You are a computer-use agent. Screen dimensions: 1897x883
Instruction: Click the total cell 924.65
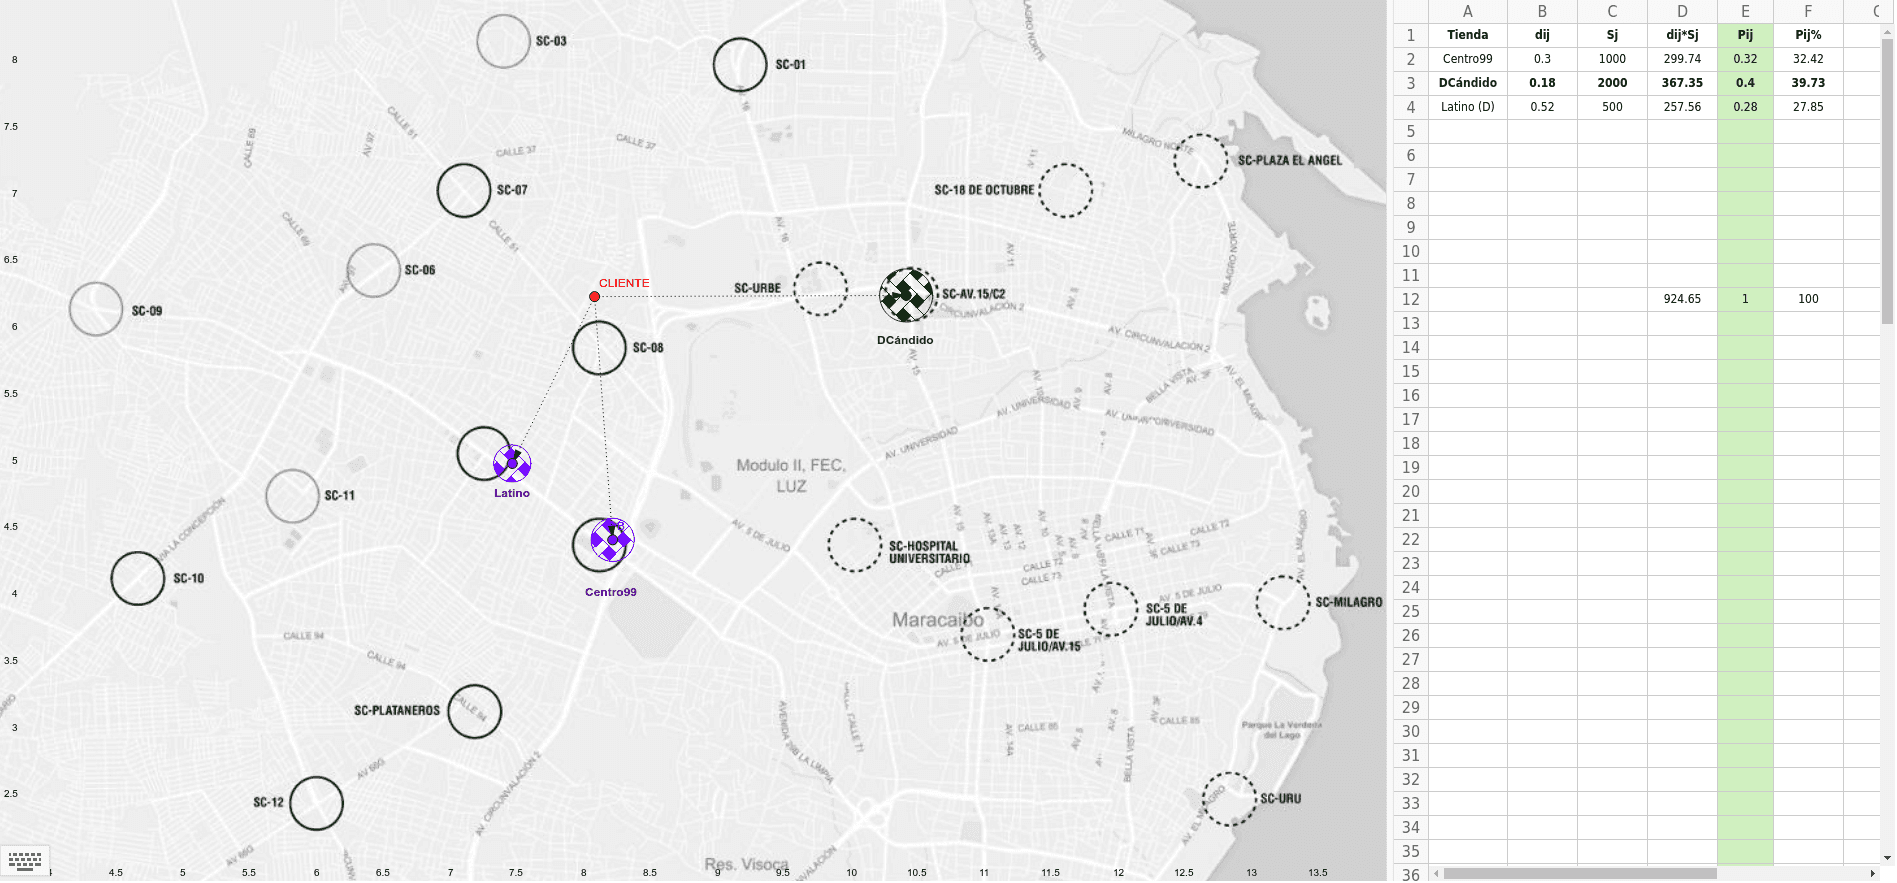[1682, 299]
